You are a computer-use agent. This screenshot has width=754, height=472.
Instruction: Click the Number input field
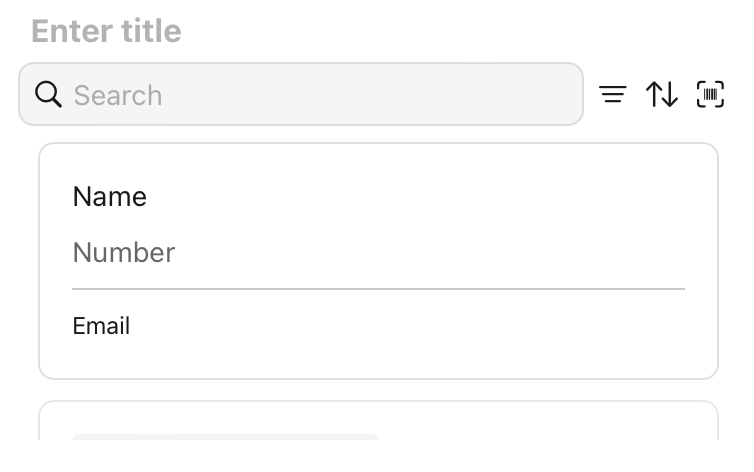(x=378, y=253)
